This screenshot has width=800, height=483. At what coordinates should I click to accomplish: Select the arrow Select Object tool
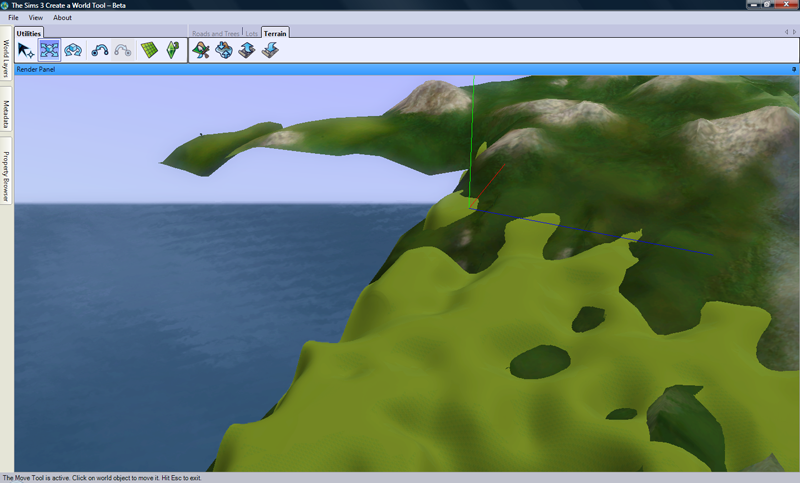coord(26,50)
